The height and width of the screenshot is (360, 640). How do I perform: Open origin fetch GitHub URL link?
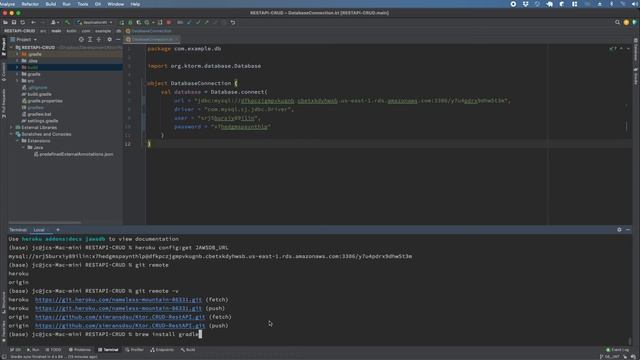click(x=120, y=317)
